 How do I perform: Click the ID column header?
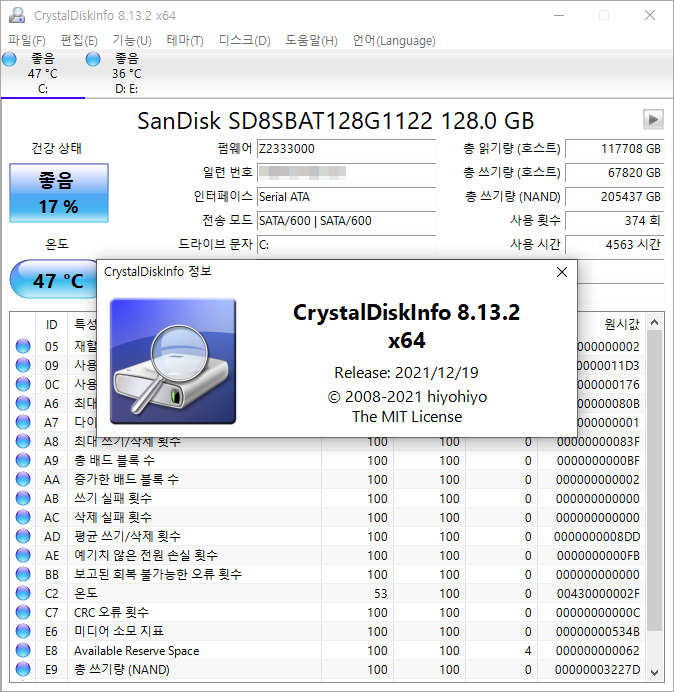coord(51,325)
